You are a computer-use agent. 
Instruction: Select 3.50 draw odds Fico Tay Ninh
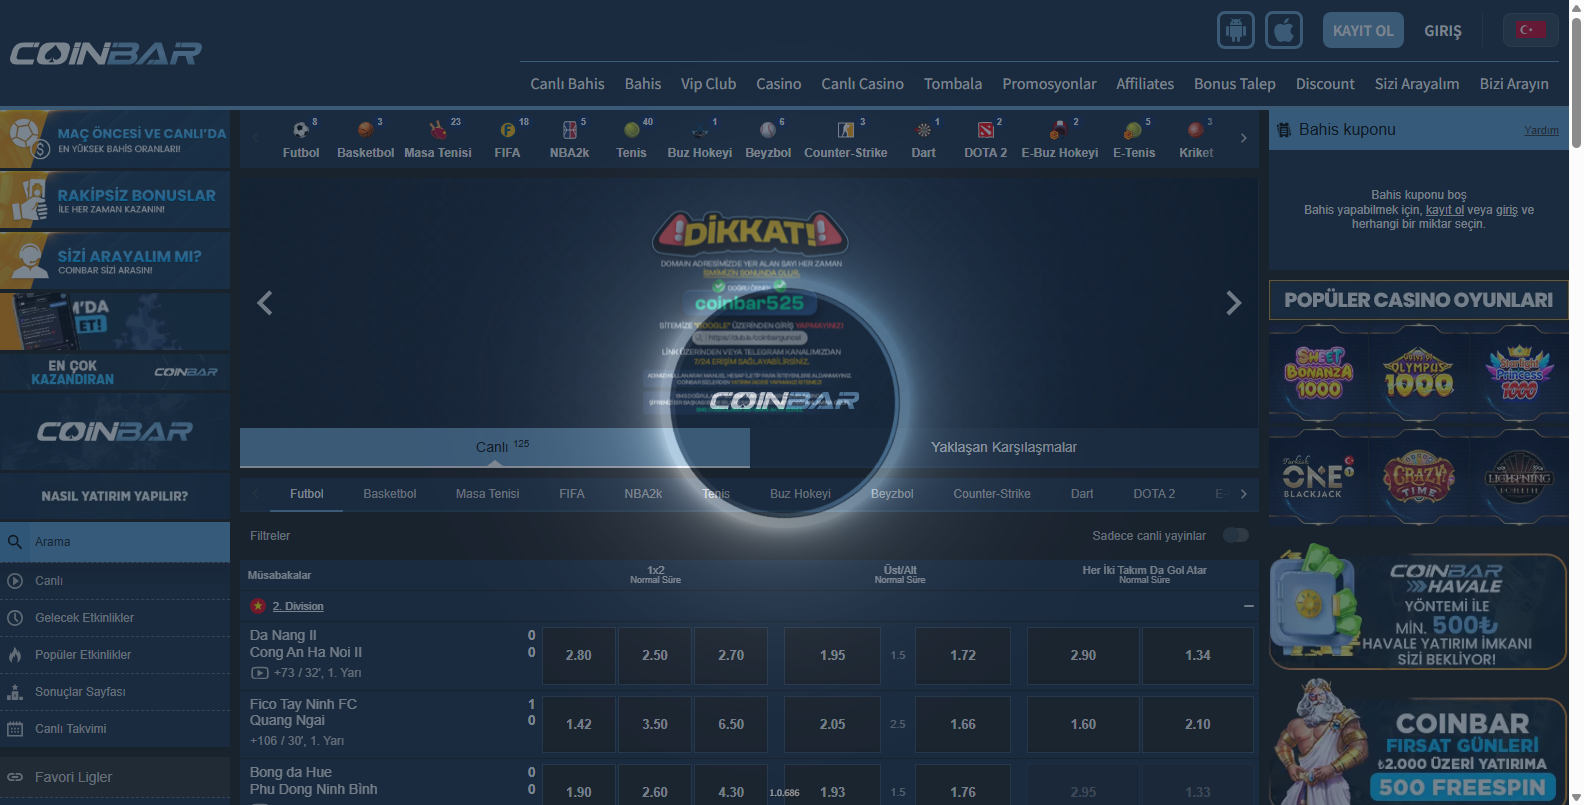[x=655, y=724]
